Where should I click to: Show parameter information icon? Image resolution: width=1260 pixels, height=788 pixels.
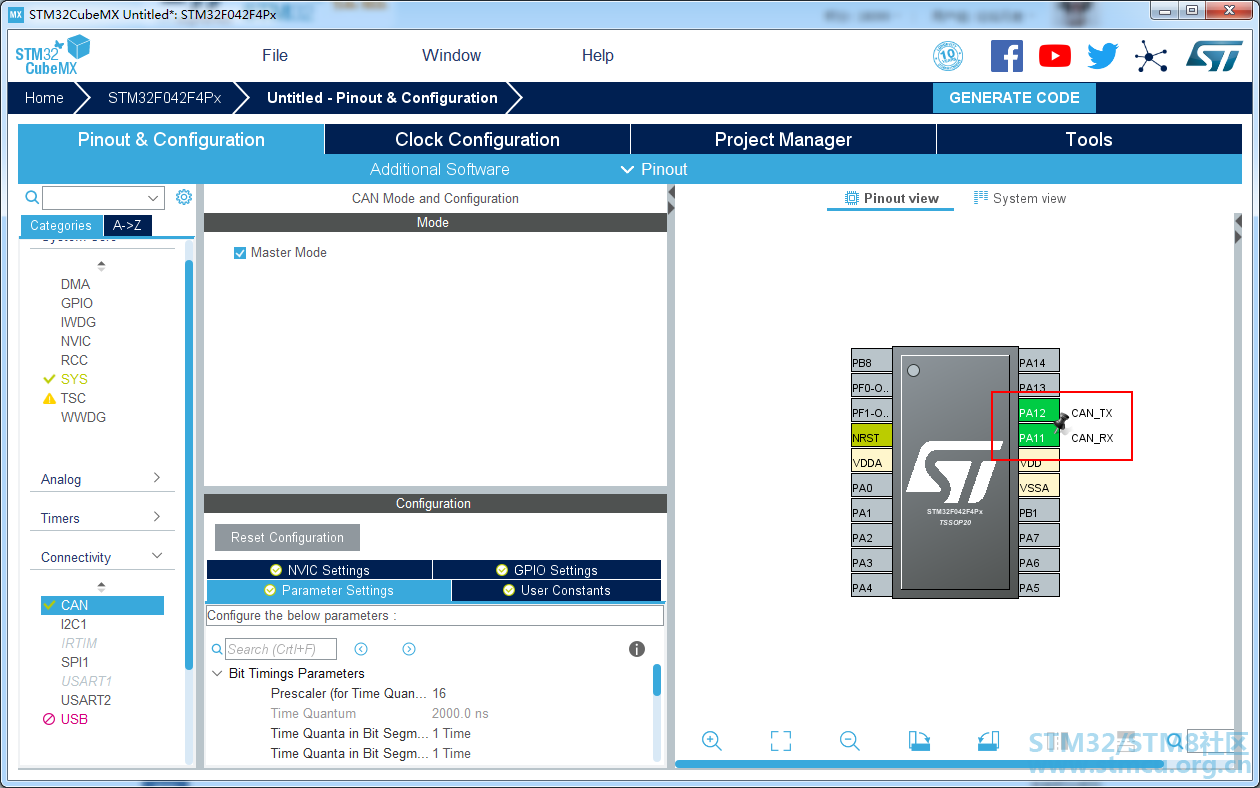coord(637,649)
